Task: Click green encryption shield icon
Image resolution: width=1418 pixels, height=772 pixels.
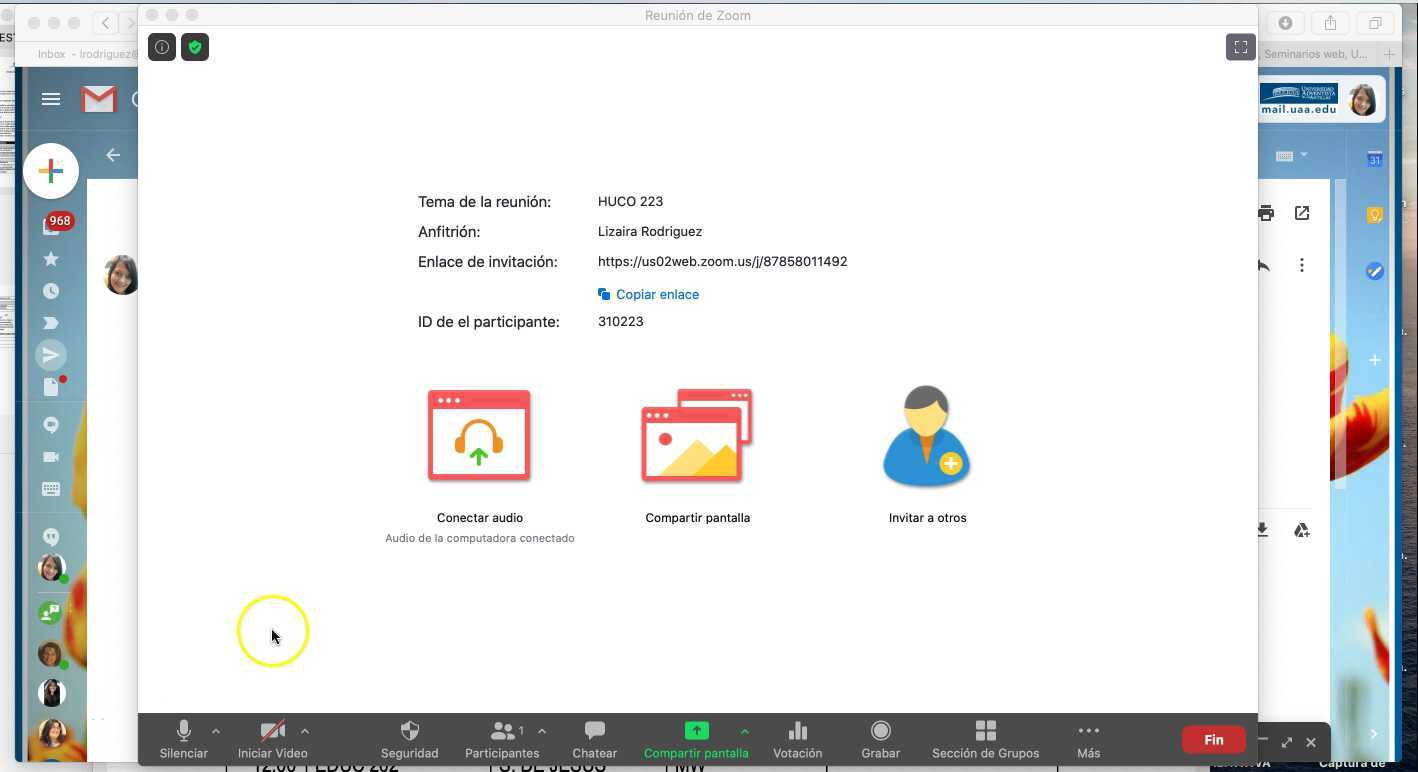Action: 195,47
